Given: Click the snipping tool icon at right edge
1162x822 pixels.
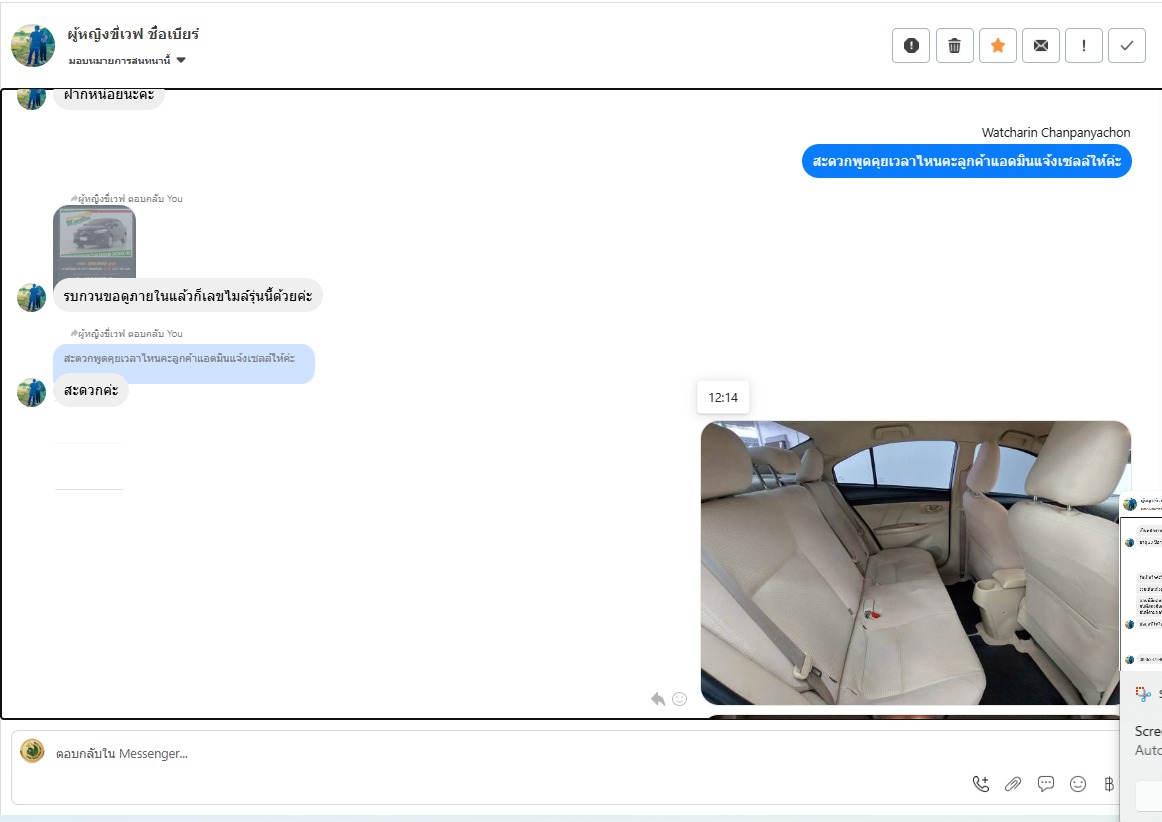Looking at the screenshot, I should pos(1143,694).
